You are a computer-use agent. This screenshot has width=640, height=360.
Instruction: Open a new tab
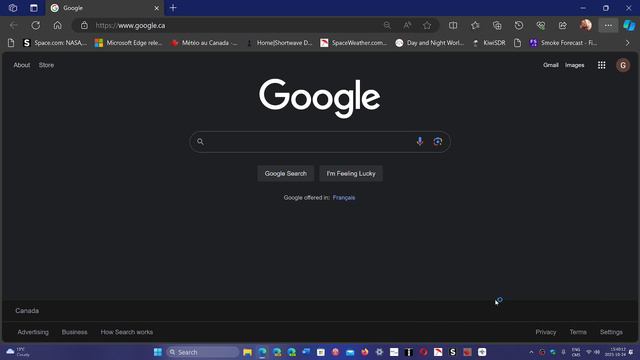[173, 8]
